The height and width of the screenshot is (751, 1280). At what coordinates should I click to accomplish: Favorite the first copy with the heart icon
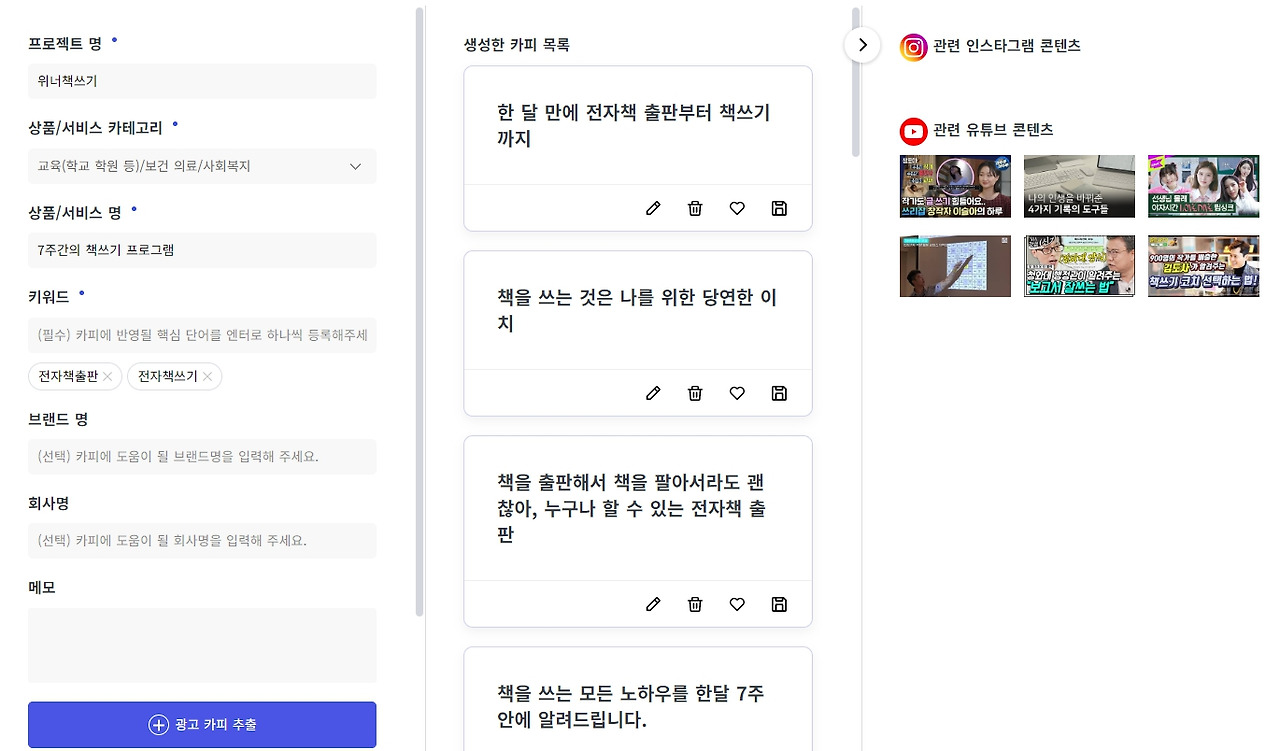coord(737,208)
